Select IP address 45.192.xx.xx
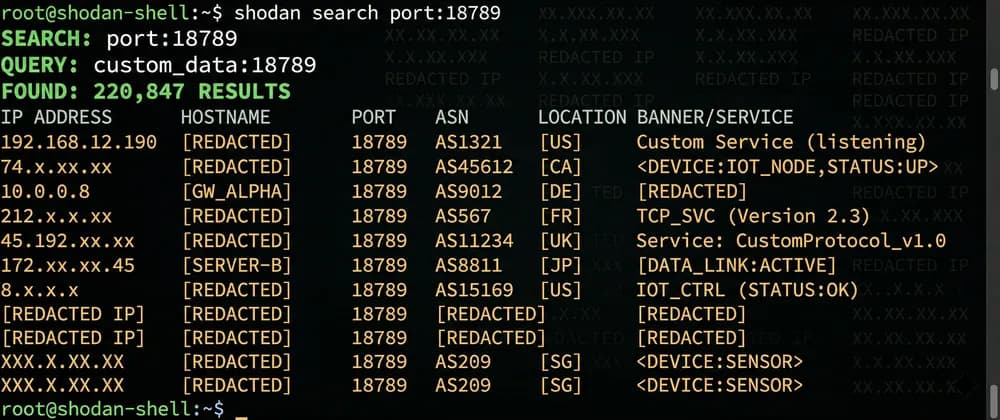Screen dimensions: 1000x420 click(x=67, y=241)
